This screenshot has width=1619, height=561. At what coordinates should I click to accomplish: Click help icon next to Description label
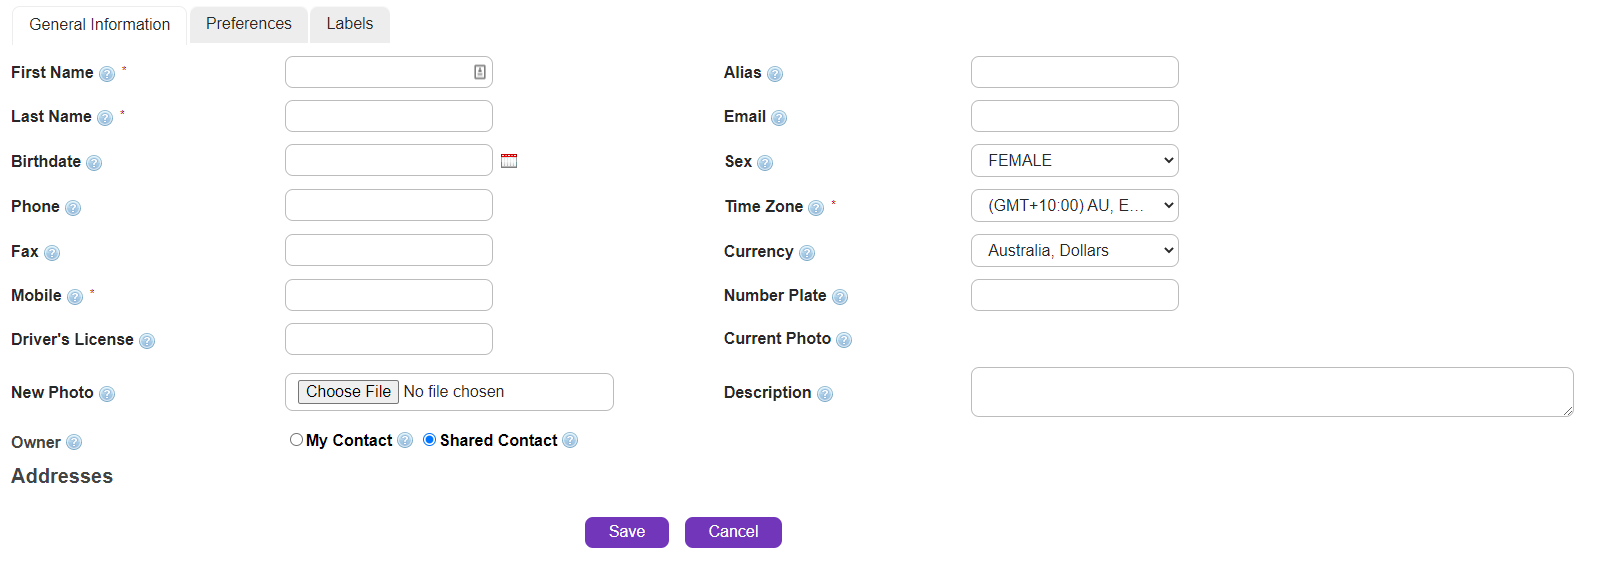[825, 394]
